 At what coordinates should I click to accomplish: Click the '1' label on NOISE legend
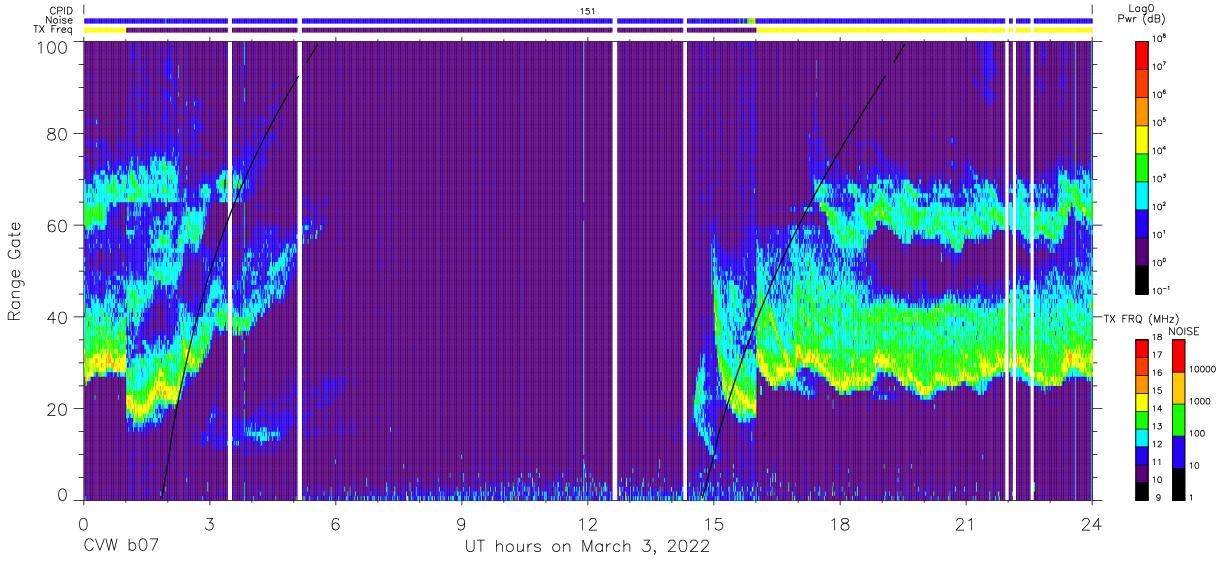click(1190, 497)
